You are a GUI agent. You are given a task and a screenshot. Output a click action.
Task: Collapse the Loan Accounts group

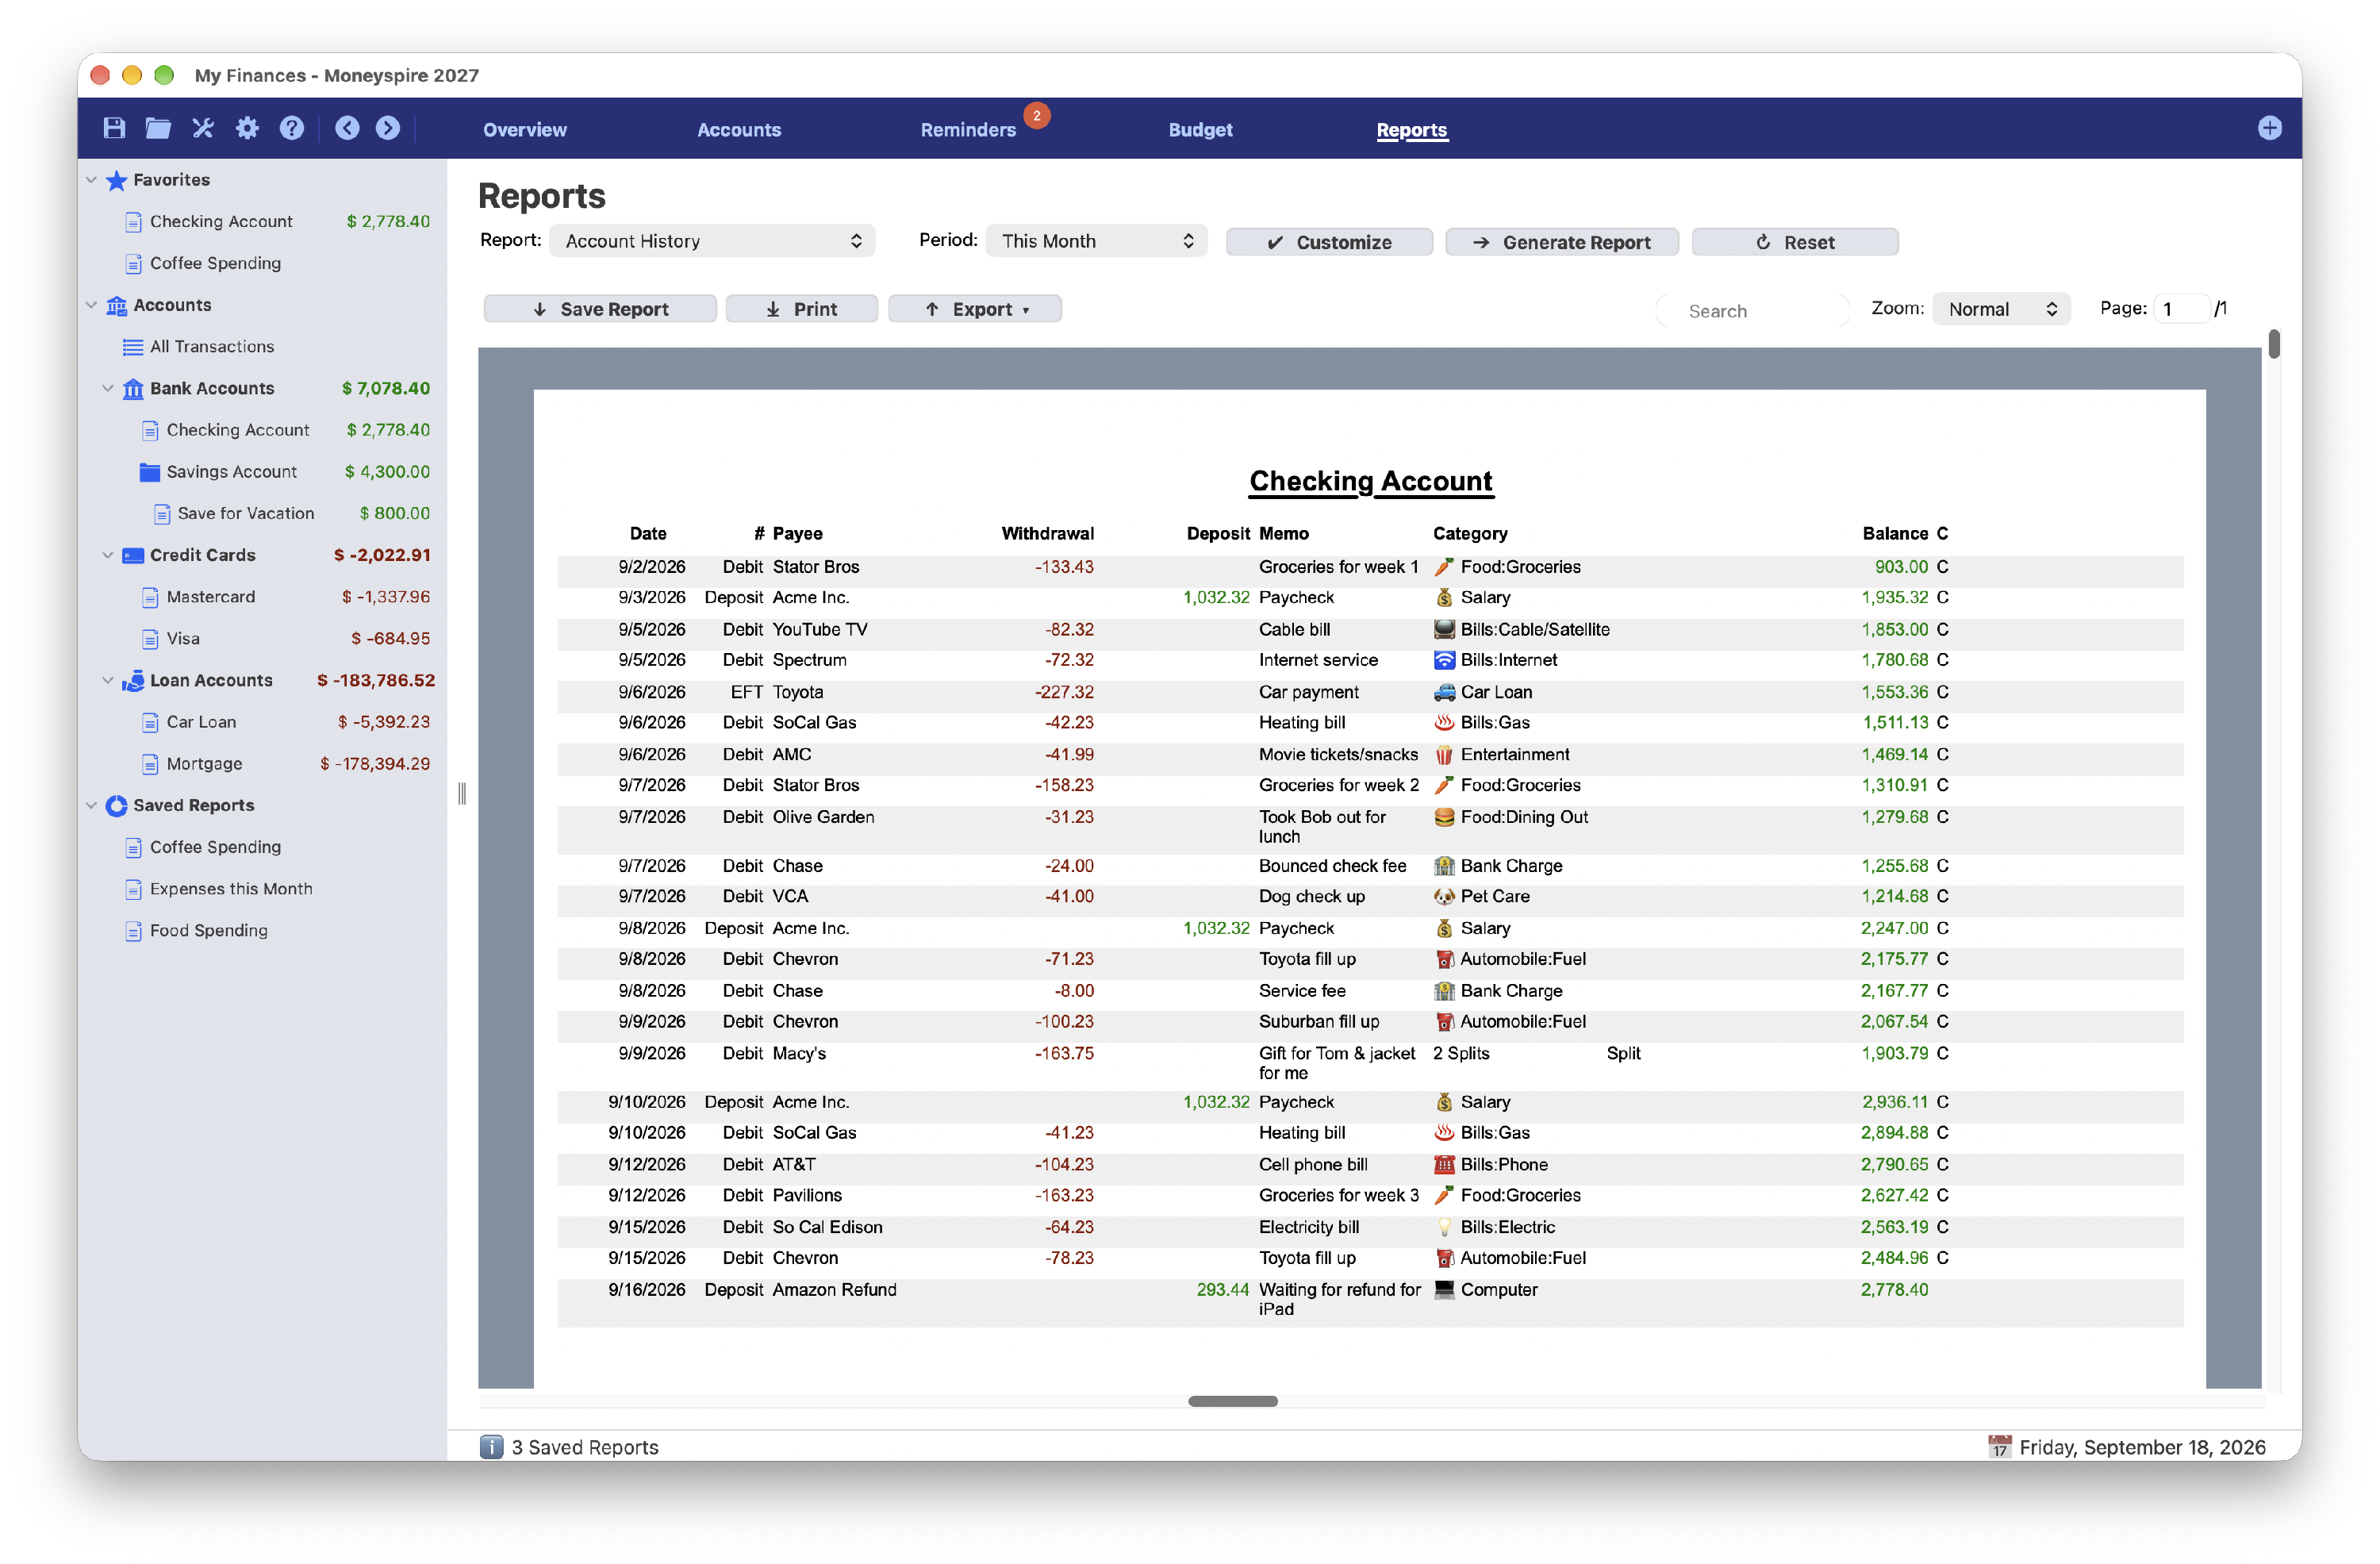[x=108, y=681]
